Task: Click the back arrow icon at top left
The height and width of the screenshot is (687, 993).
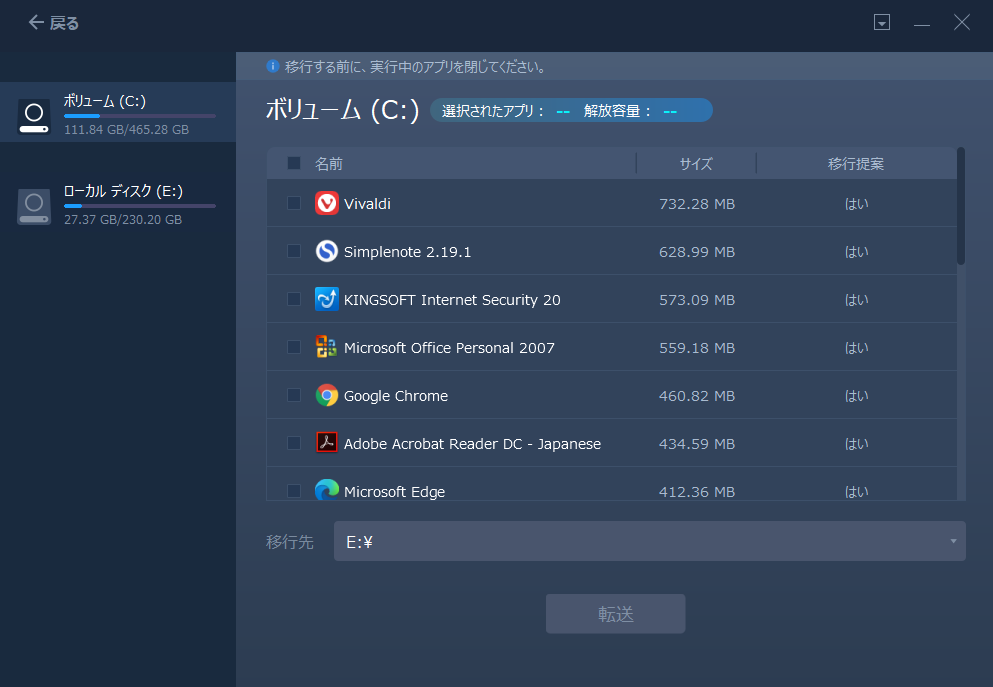Action: point(36,23)
